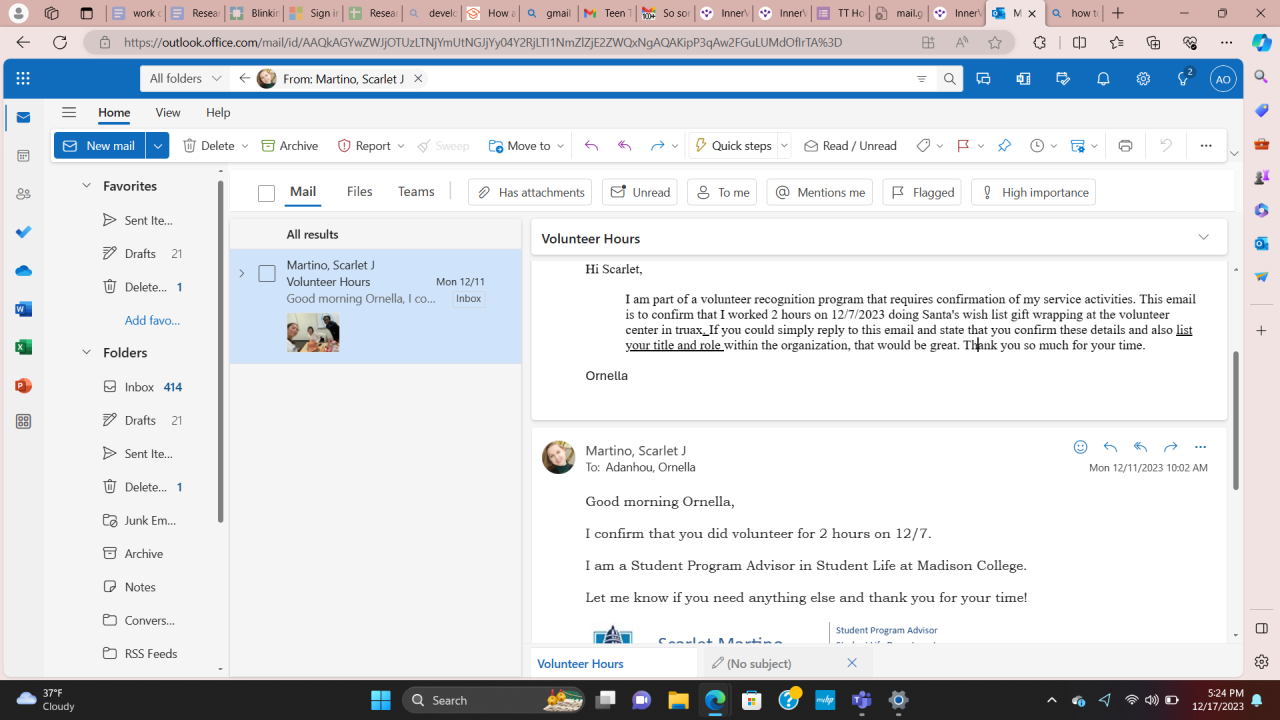Click the magnifier Search button
The image size is (1280, 720).
950,79
